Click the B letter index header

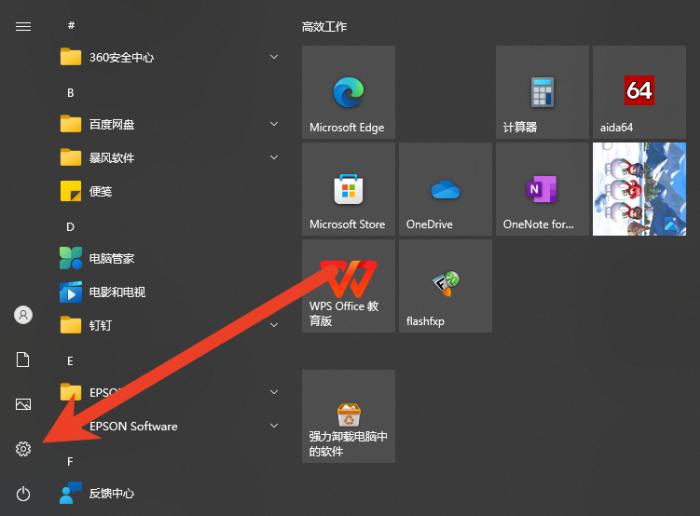click(x=71, y=93)
